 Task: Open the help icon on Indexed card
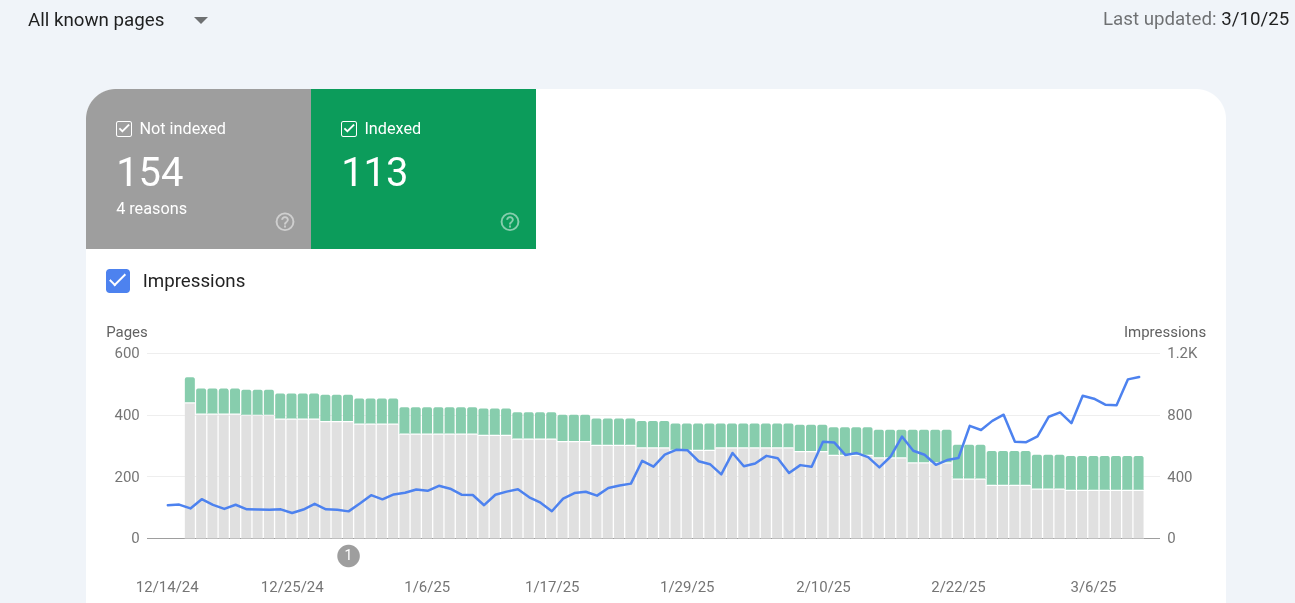510,222
